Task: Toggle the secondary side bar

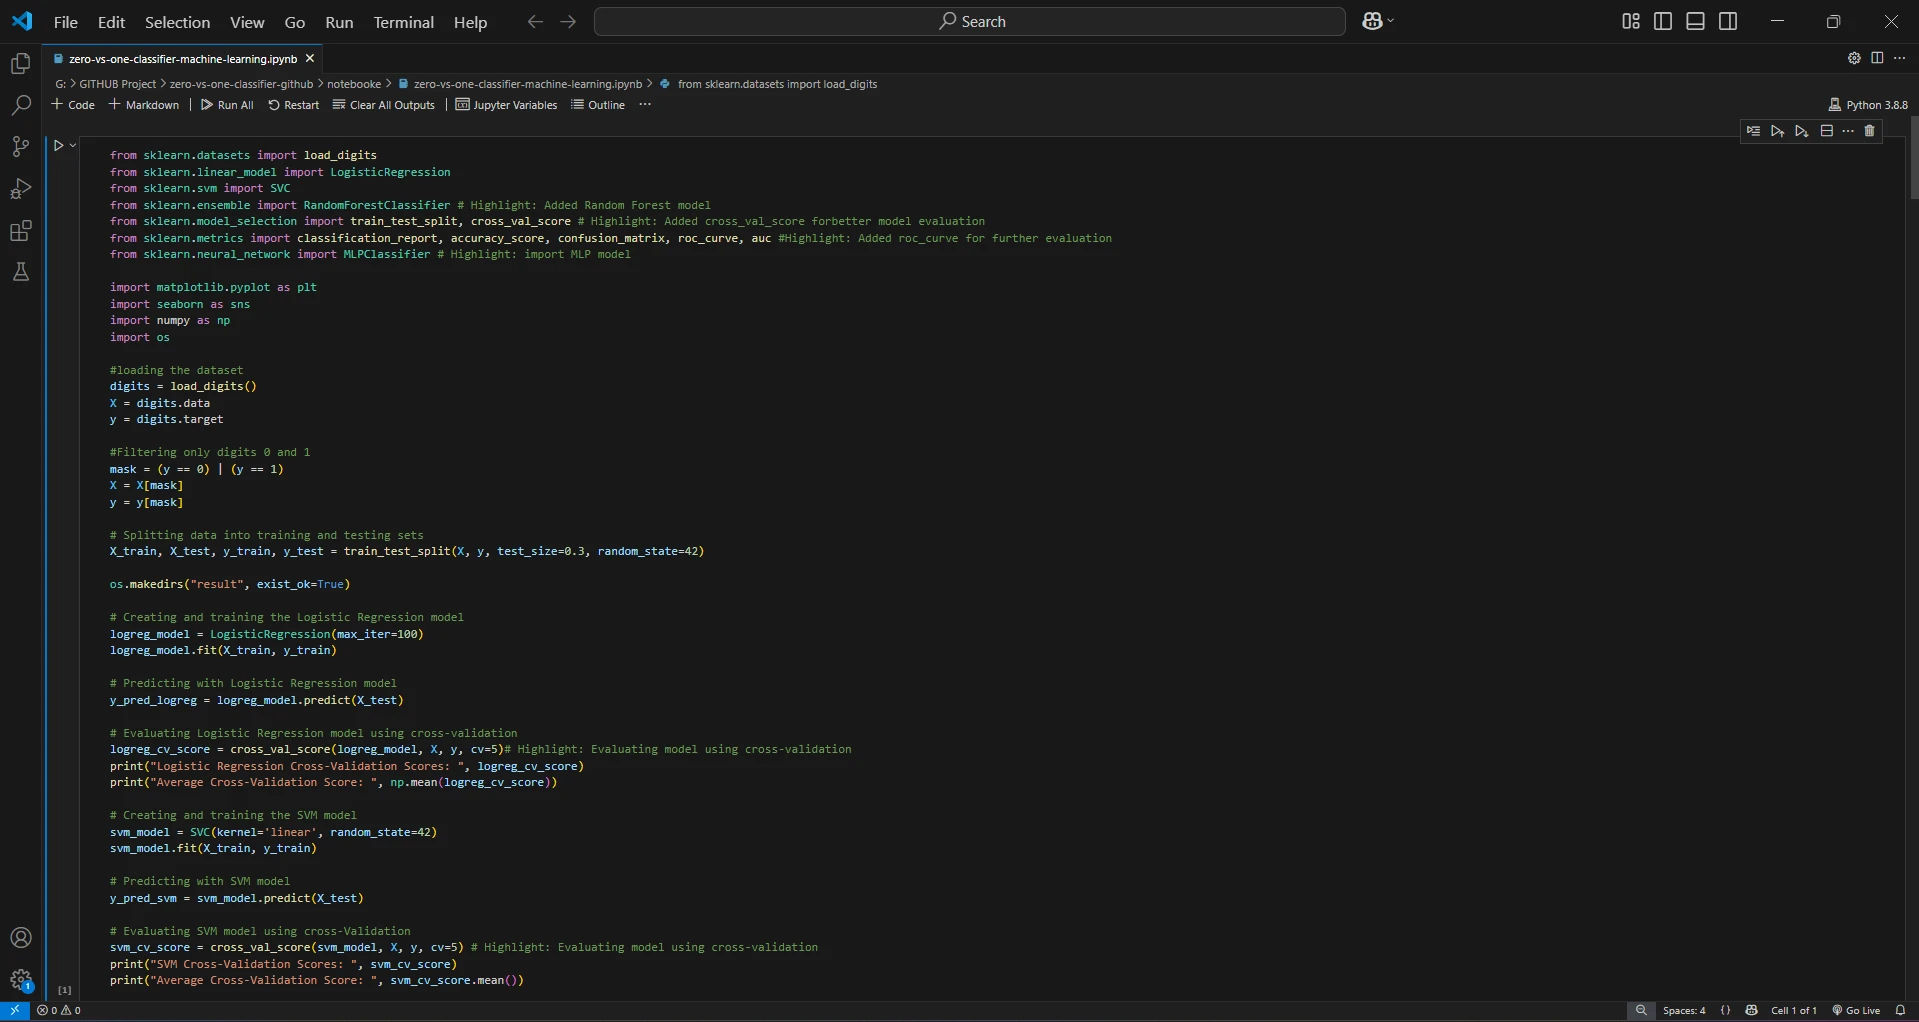Action: click(1728, 21)
